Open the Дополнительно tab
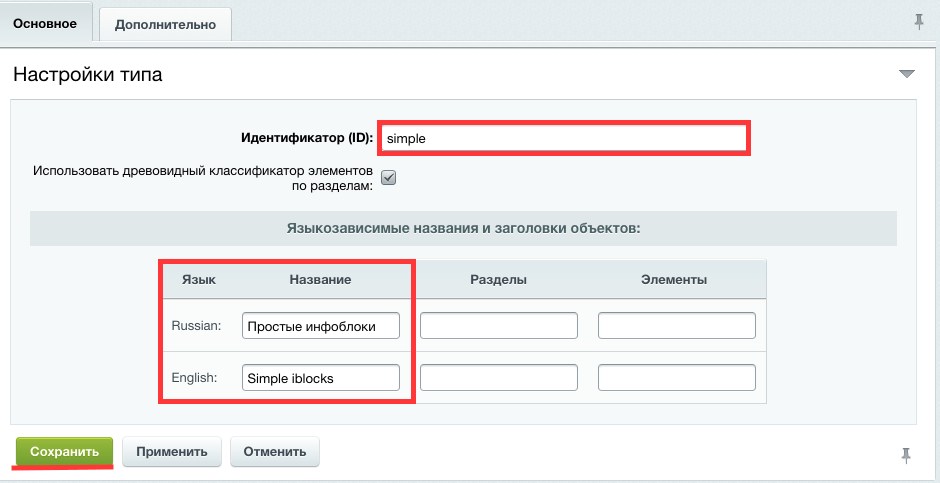 pyautogui.click(x=166, y=23)
